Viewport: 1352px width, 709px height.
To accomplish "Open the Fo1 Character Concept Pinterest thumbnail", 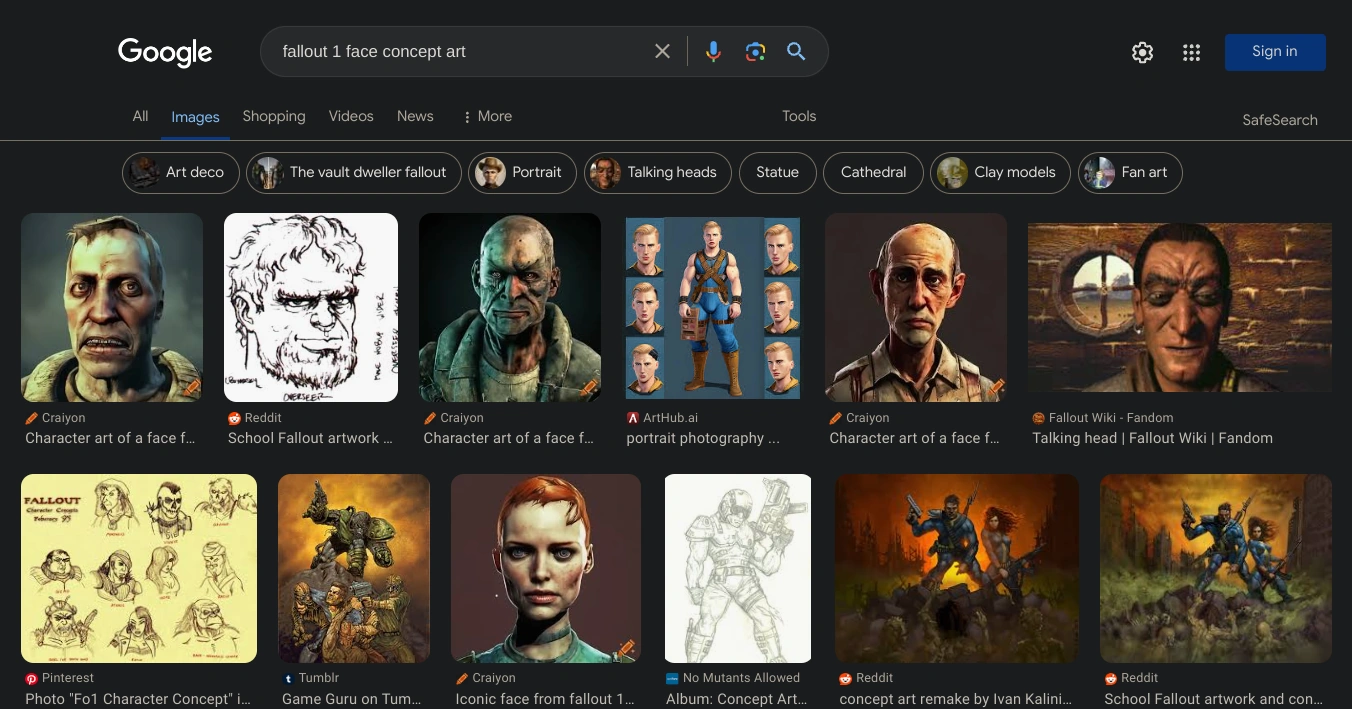I will click(x=138, y=568).
